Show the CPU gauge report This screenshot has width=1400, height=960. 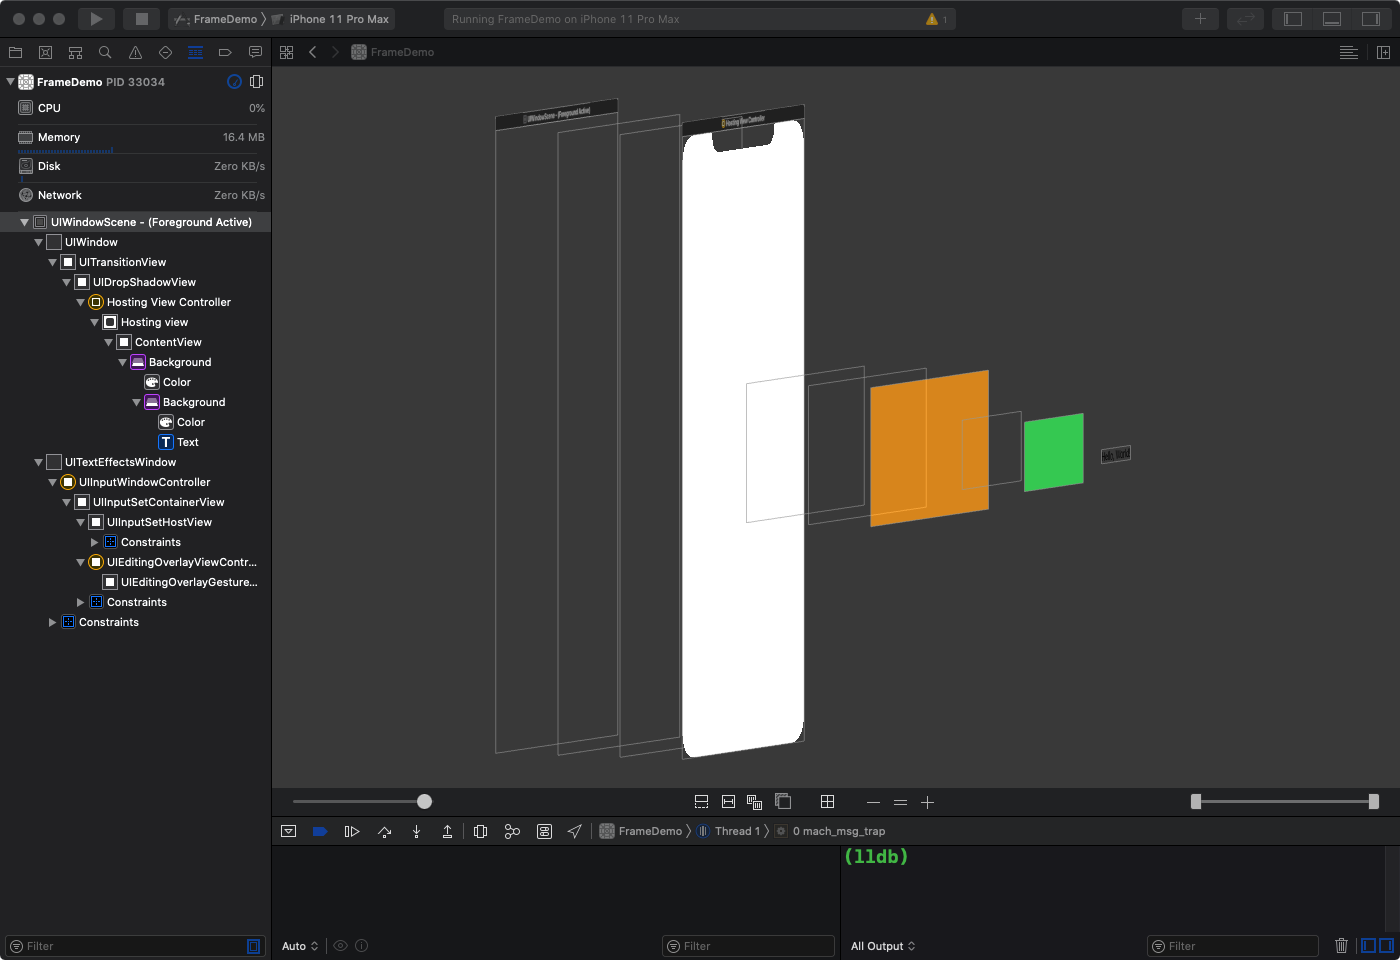coord(135,108)
